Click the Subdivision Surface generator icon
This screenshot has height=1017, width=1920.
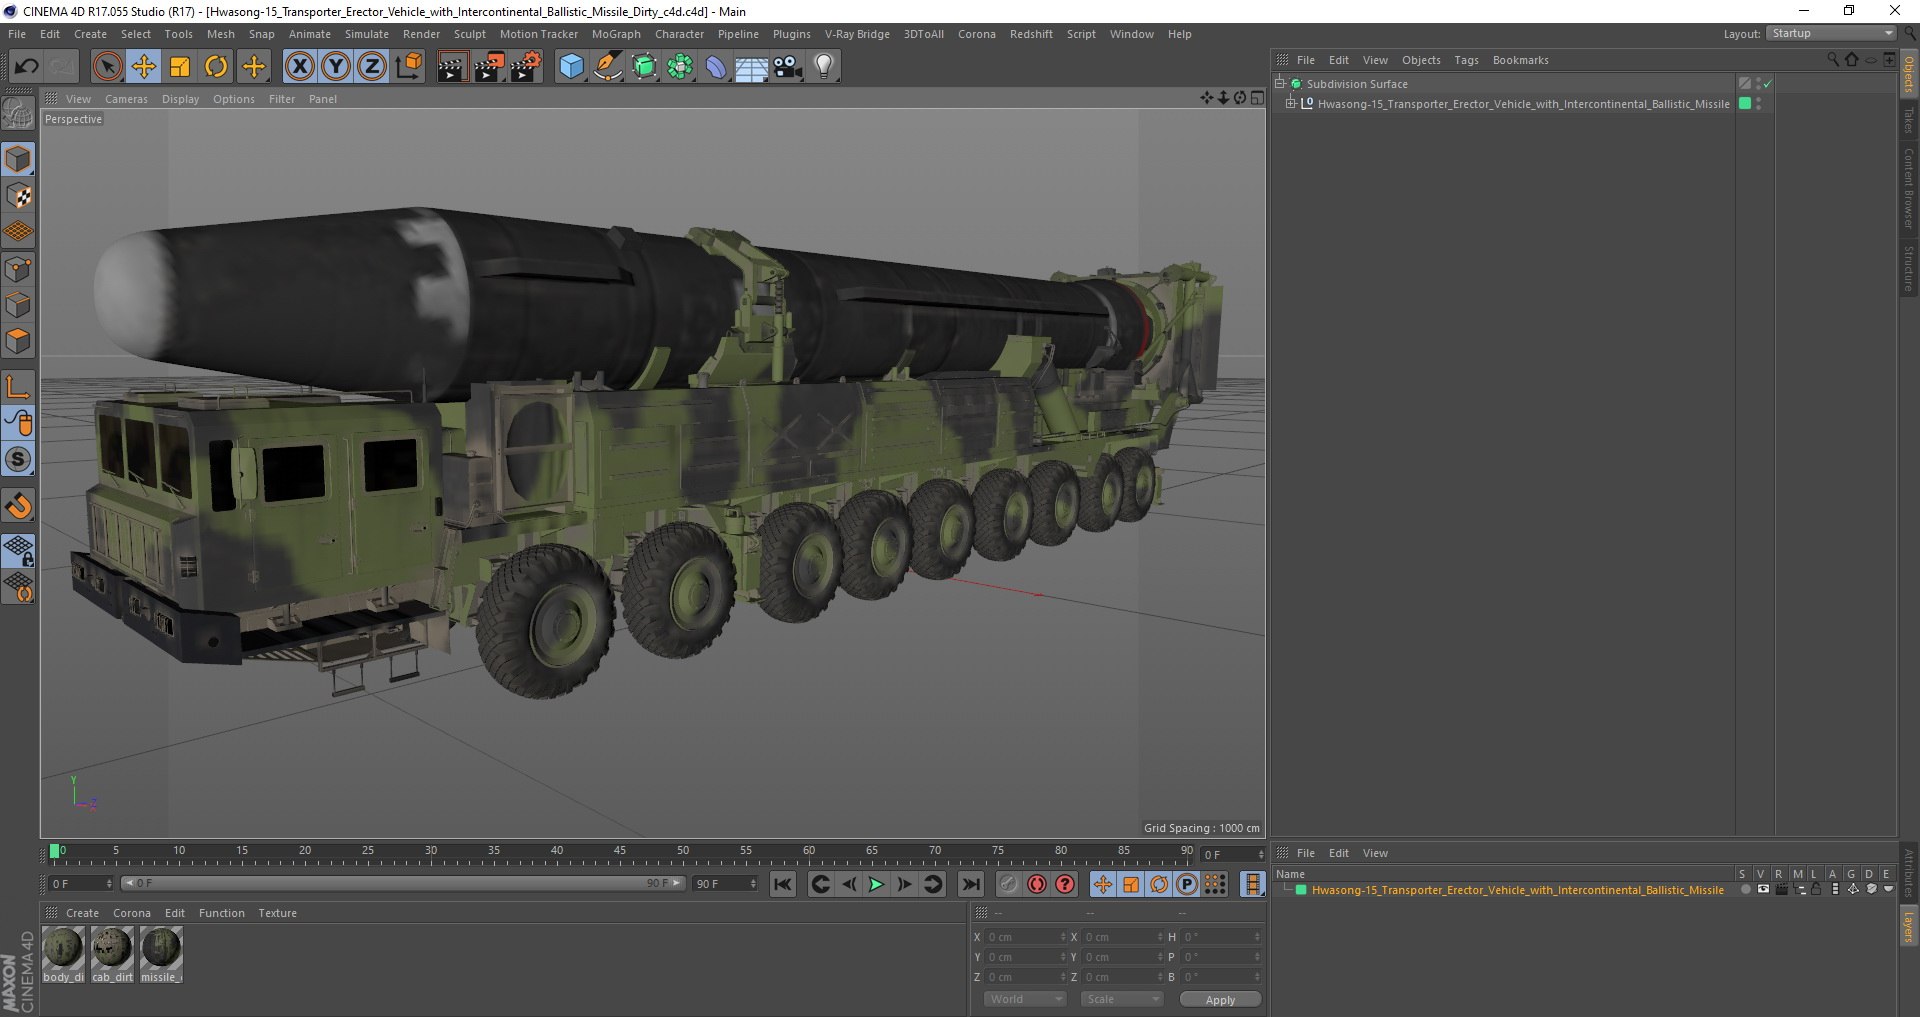644,67
